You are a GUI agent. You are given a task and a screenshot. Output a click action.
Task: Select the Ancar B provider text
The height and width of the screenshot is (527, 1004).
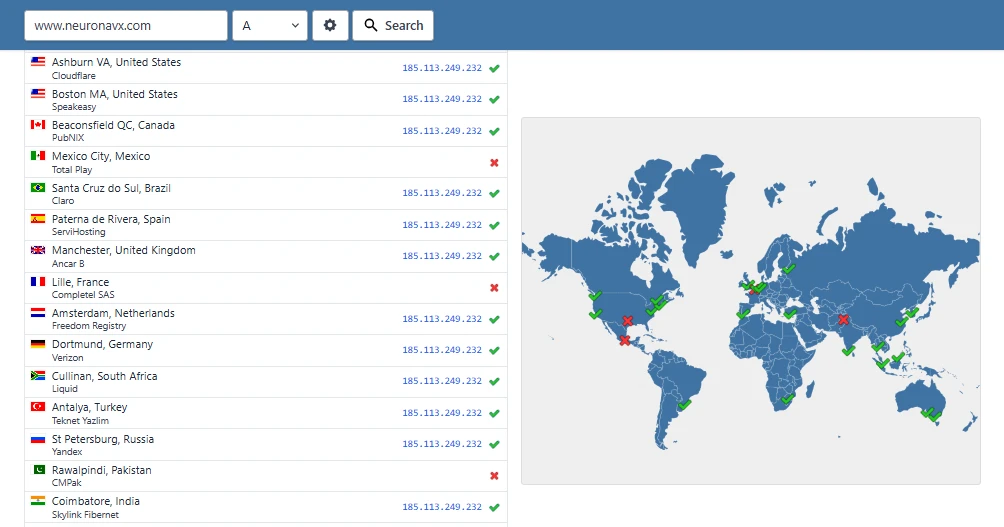(x=68, y=263)
